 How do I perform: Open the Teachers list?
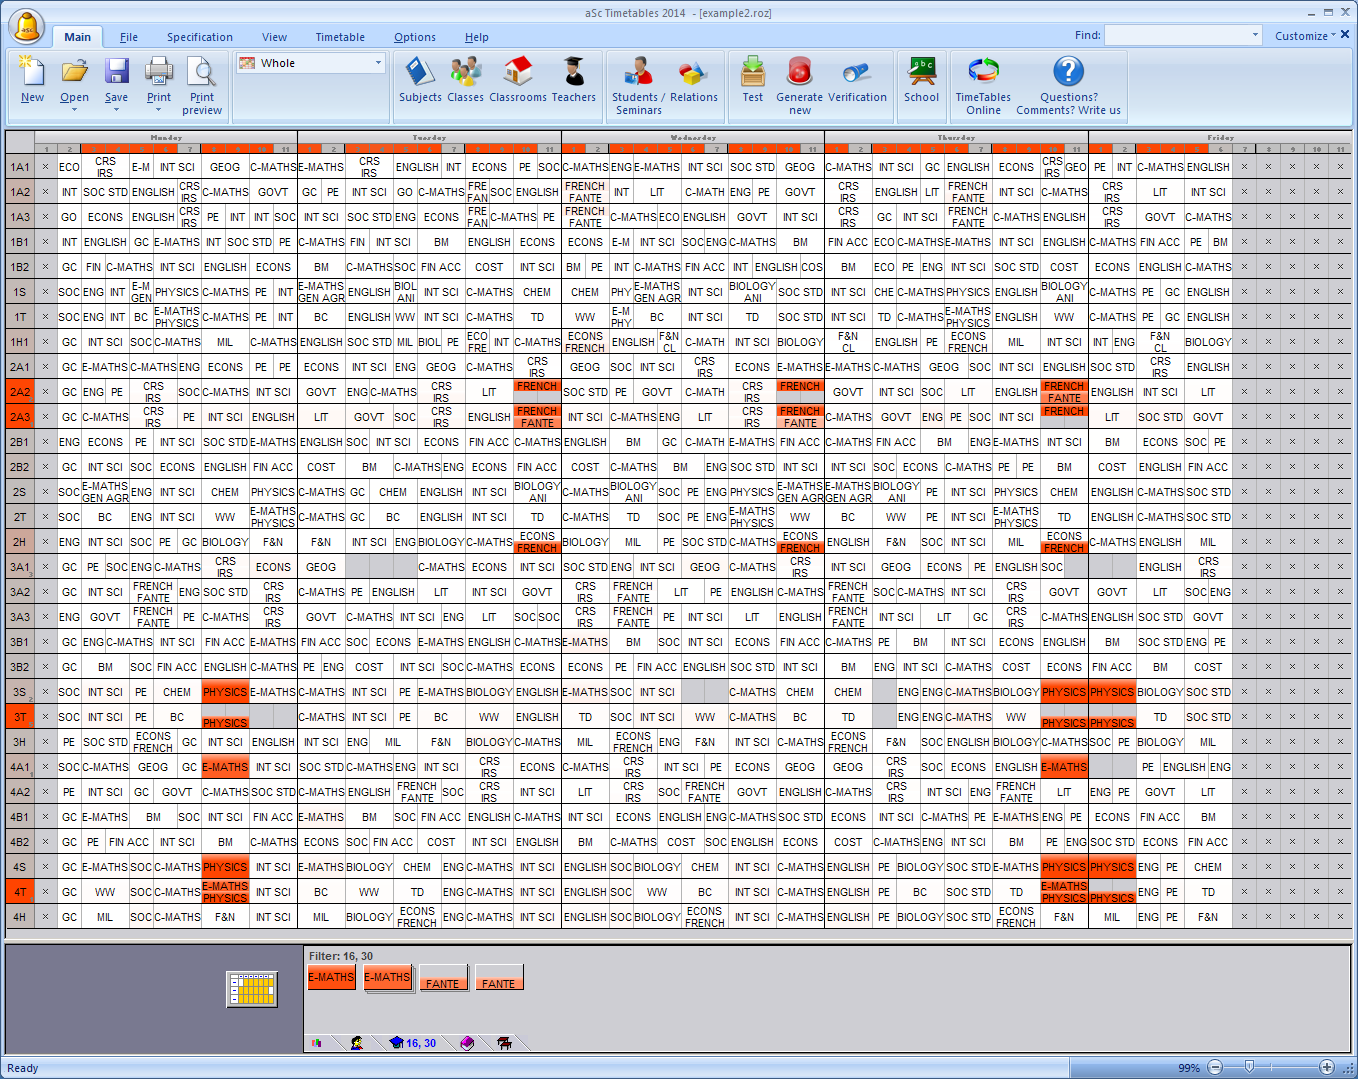pyautogui.click(x=573, y=81)
